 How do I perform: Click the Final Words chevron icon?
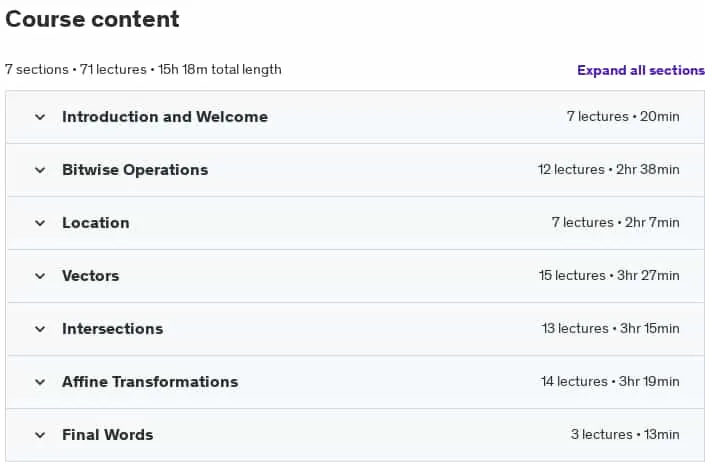click(x=40, y=435)
